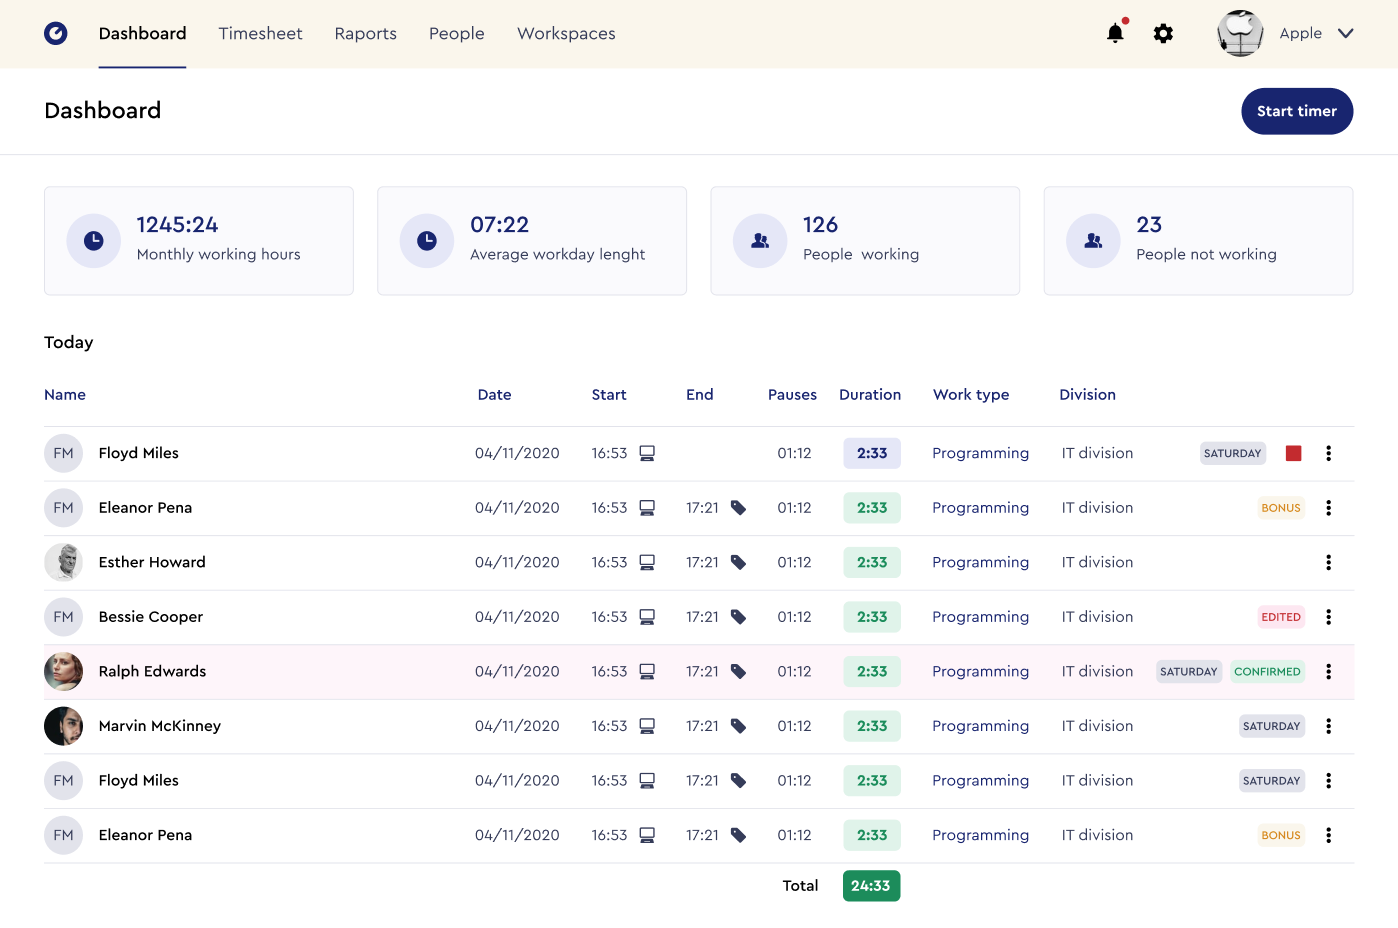Viewport: 1398px width, 928px height.
Task: Click the tag icon beside Eleanor Pena's end time
Action: [x=738, y=507]
